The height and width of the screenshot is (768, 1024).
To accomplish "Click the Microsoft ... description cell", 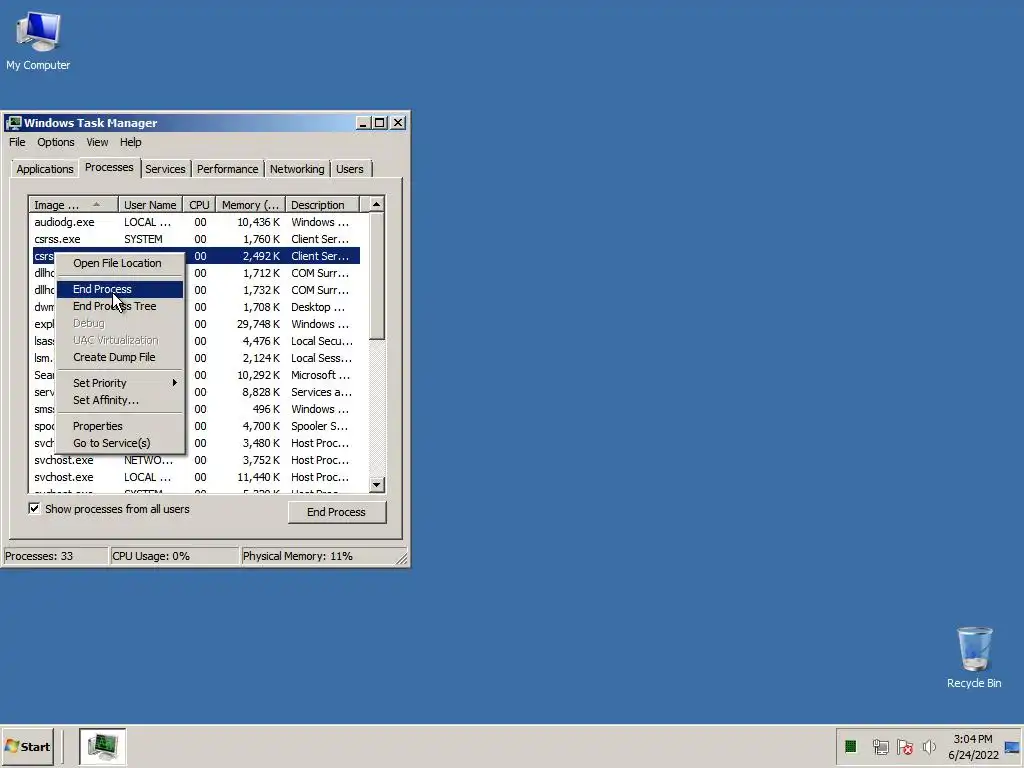I will tap(320, 375).
